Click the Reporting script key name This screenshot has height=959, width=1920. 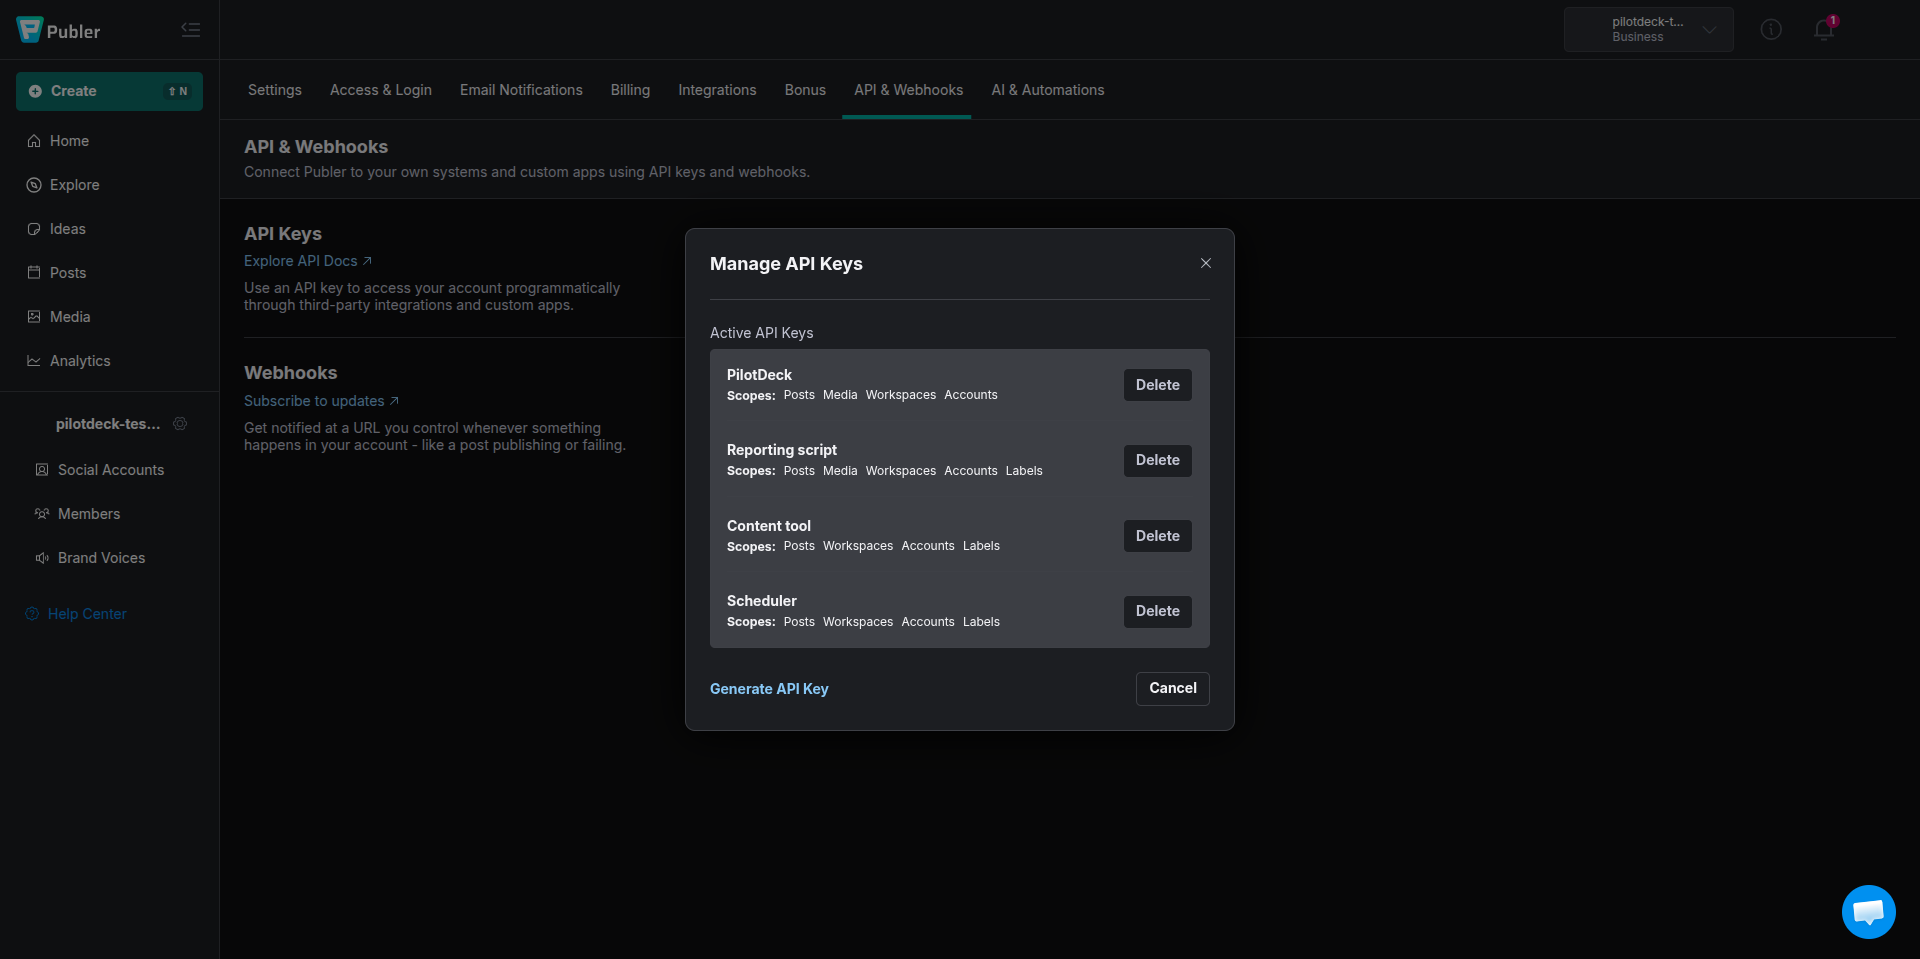[782, 450]
